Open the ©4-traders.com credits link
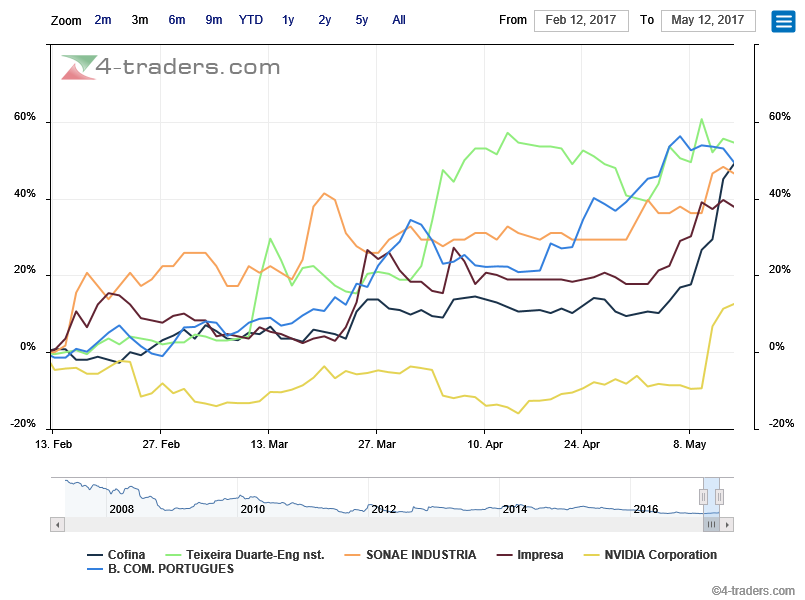The width and height of the screenshot is (805, 600). click(x=753, y=591)
